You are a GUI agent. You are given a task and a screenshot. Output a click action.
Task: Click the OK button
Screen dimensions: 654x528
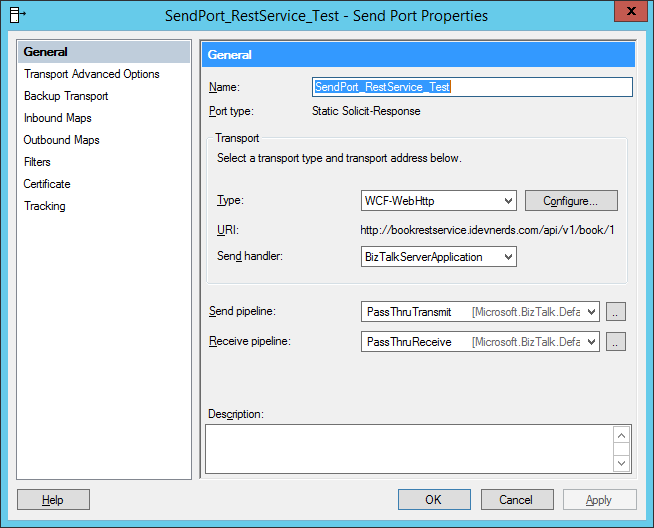point(434,500)
